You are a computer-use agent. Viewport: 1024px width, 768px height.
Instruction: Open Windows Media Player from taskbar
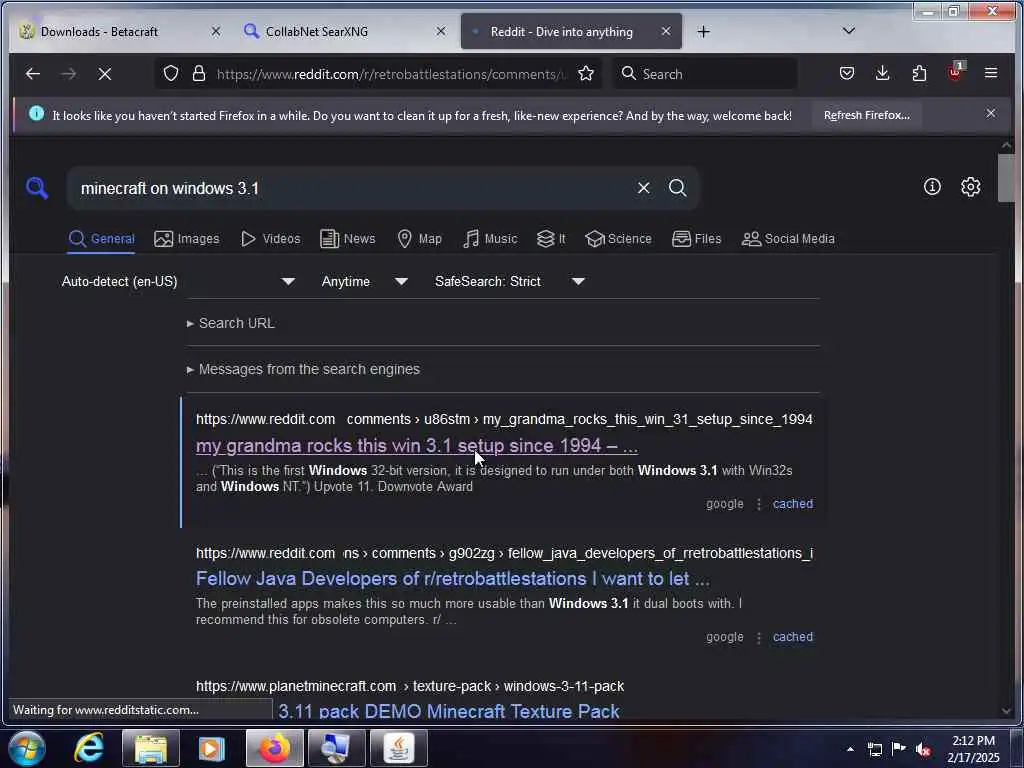pyautogui.click(x=212, y=748)
